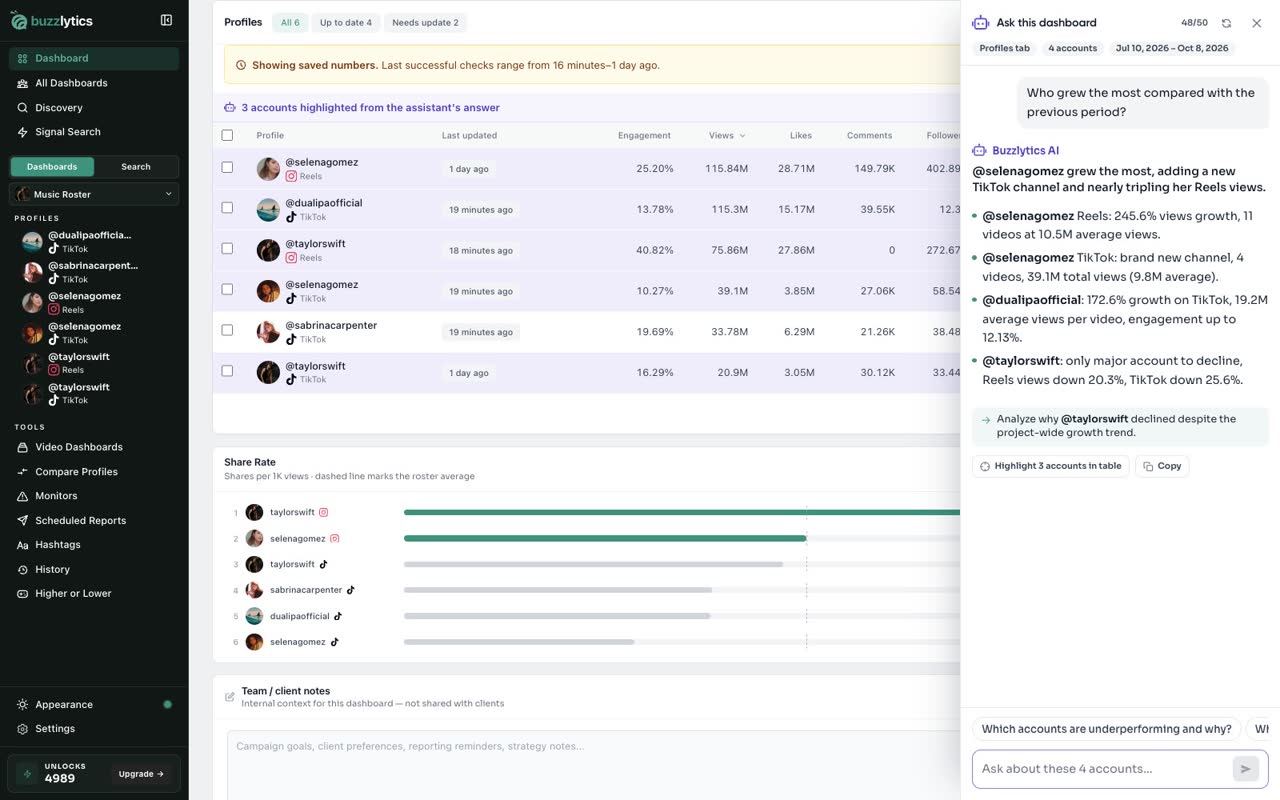Tick the select-all checkbox in table header
1280x800 pixels.
pos(227,135)
